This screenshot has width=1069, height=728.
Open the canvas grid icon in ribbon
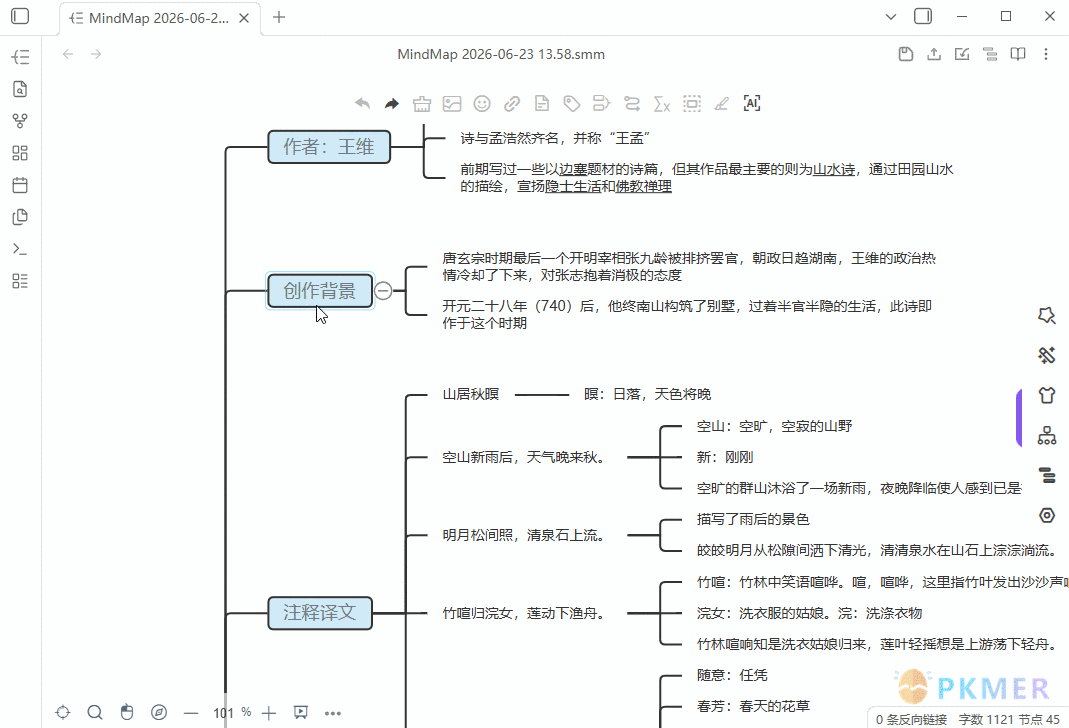(x=20, y=153)
